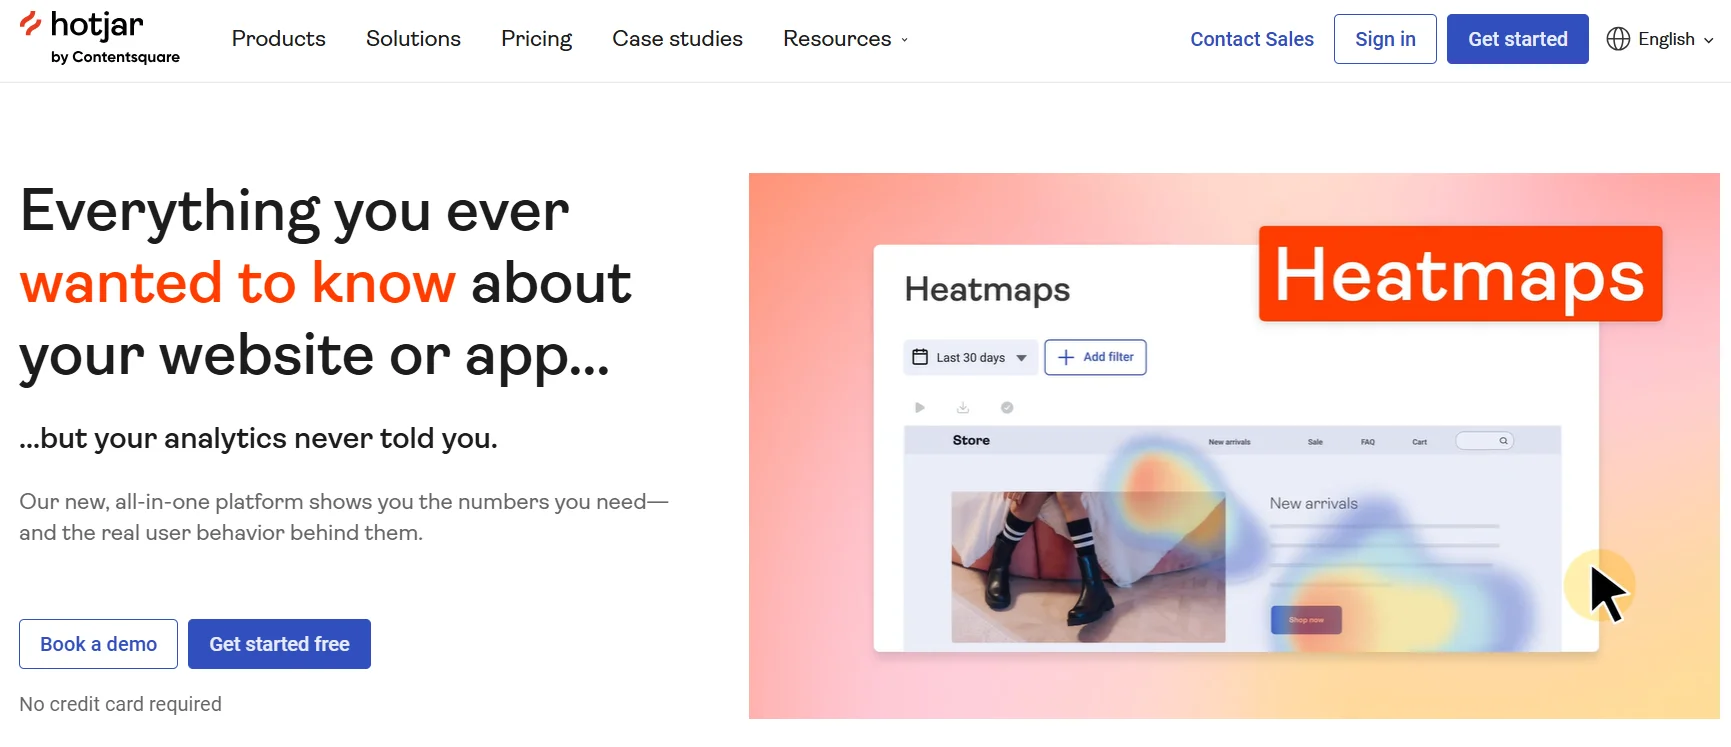Open the Solutions menu
1731x747 pixels.
point(413,39)
